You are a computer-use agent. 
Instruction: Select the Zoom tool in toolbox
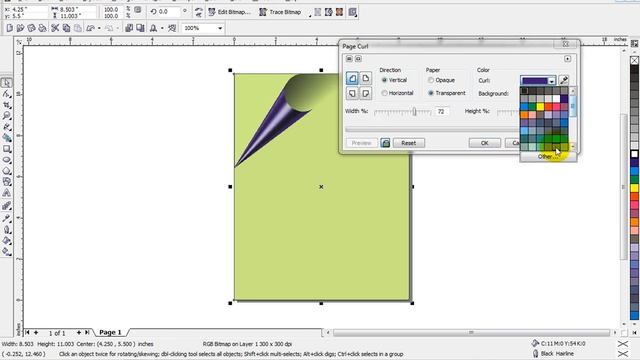coord(7,116)
